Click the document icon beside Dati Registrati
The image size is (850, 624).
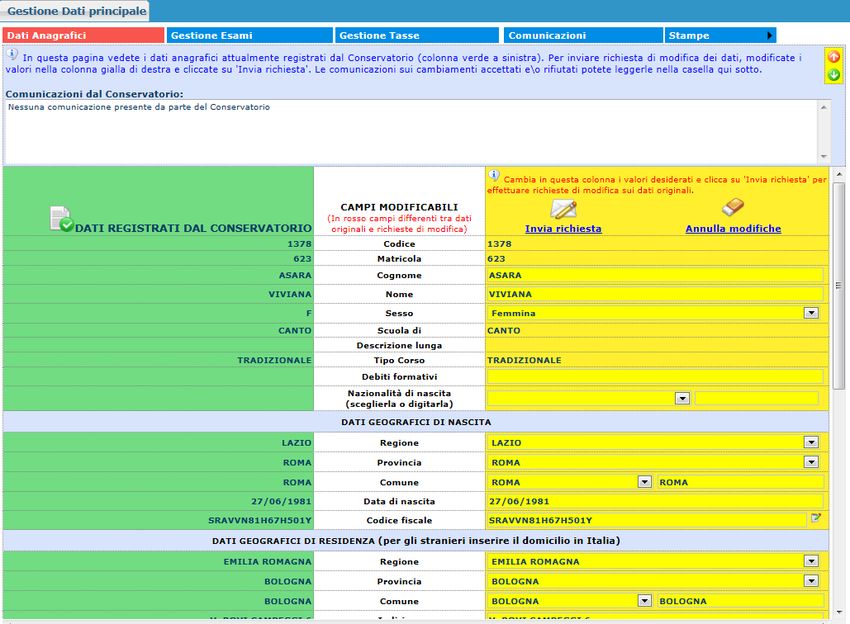[62, 219]
